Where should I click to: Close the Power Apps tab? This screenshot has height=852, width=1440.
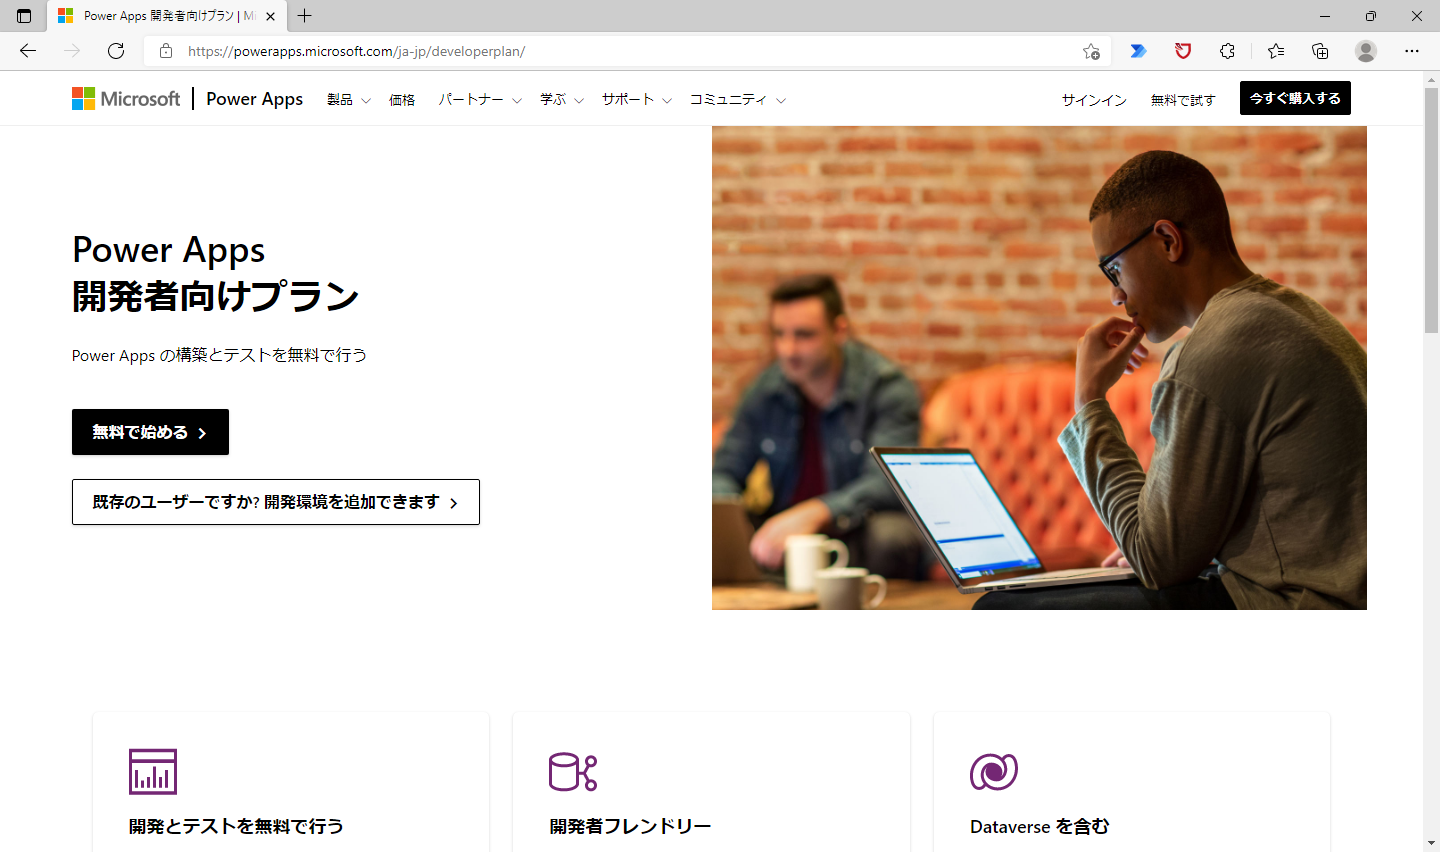(270, 16)
